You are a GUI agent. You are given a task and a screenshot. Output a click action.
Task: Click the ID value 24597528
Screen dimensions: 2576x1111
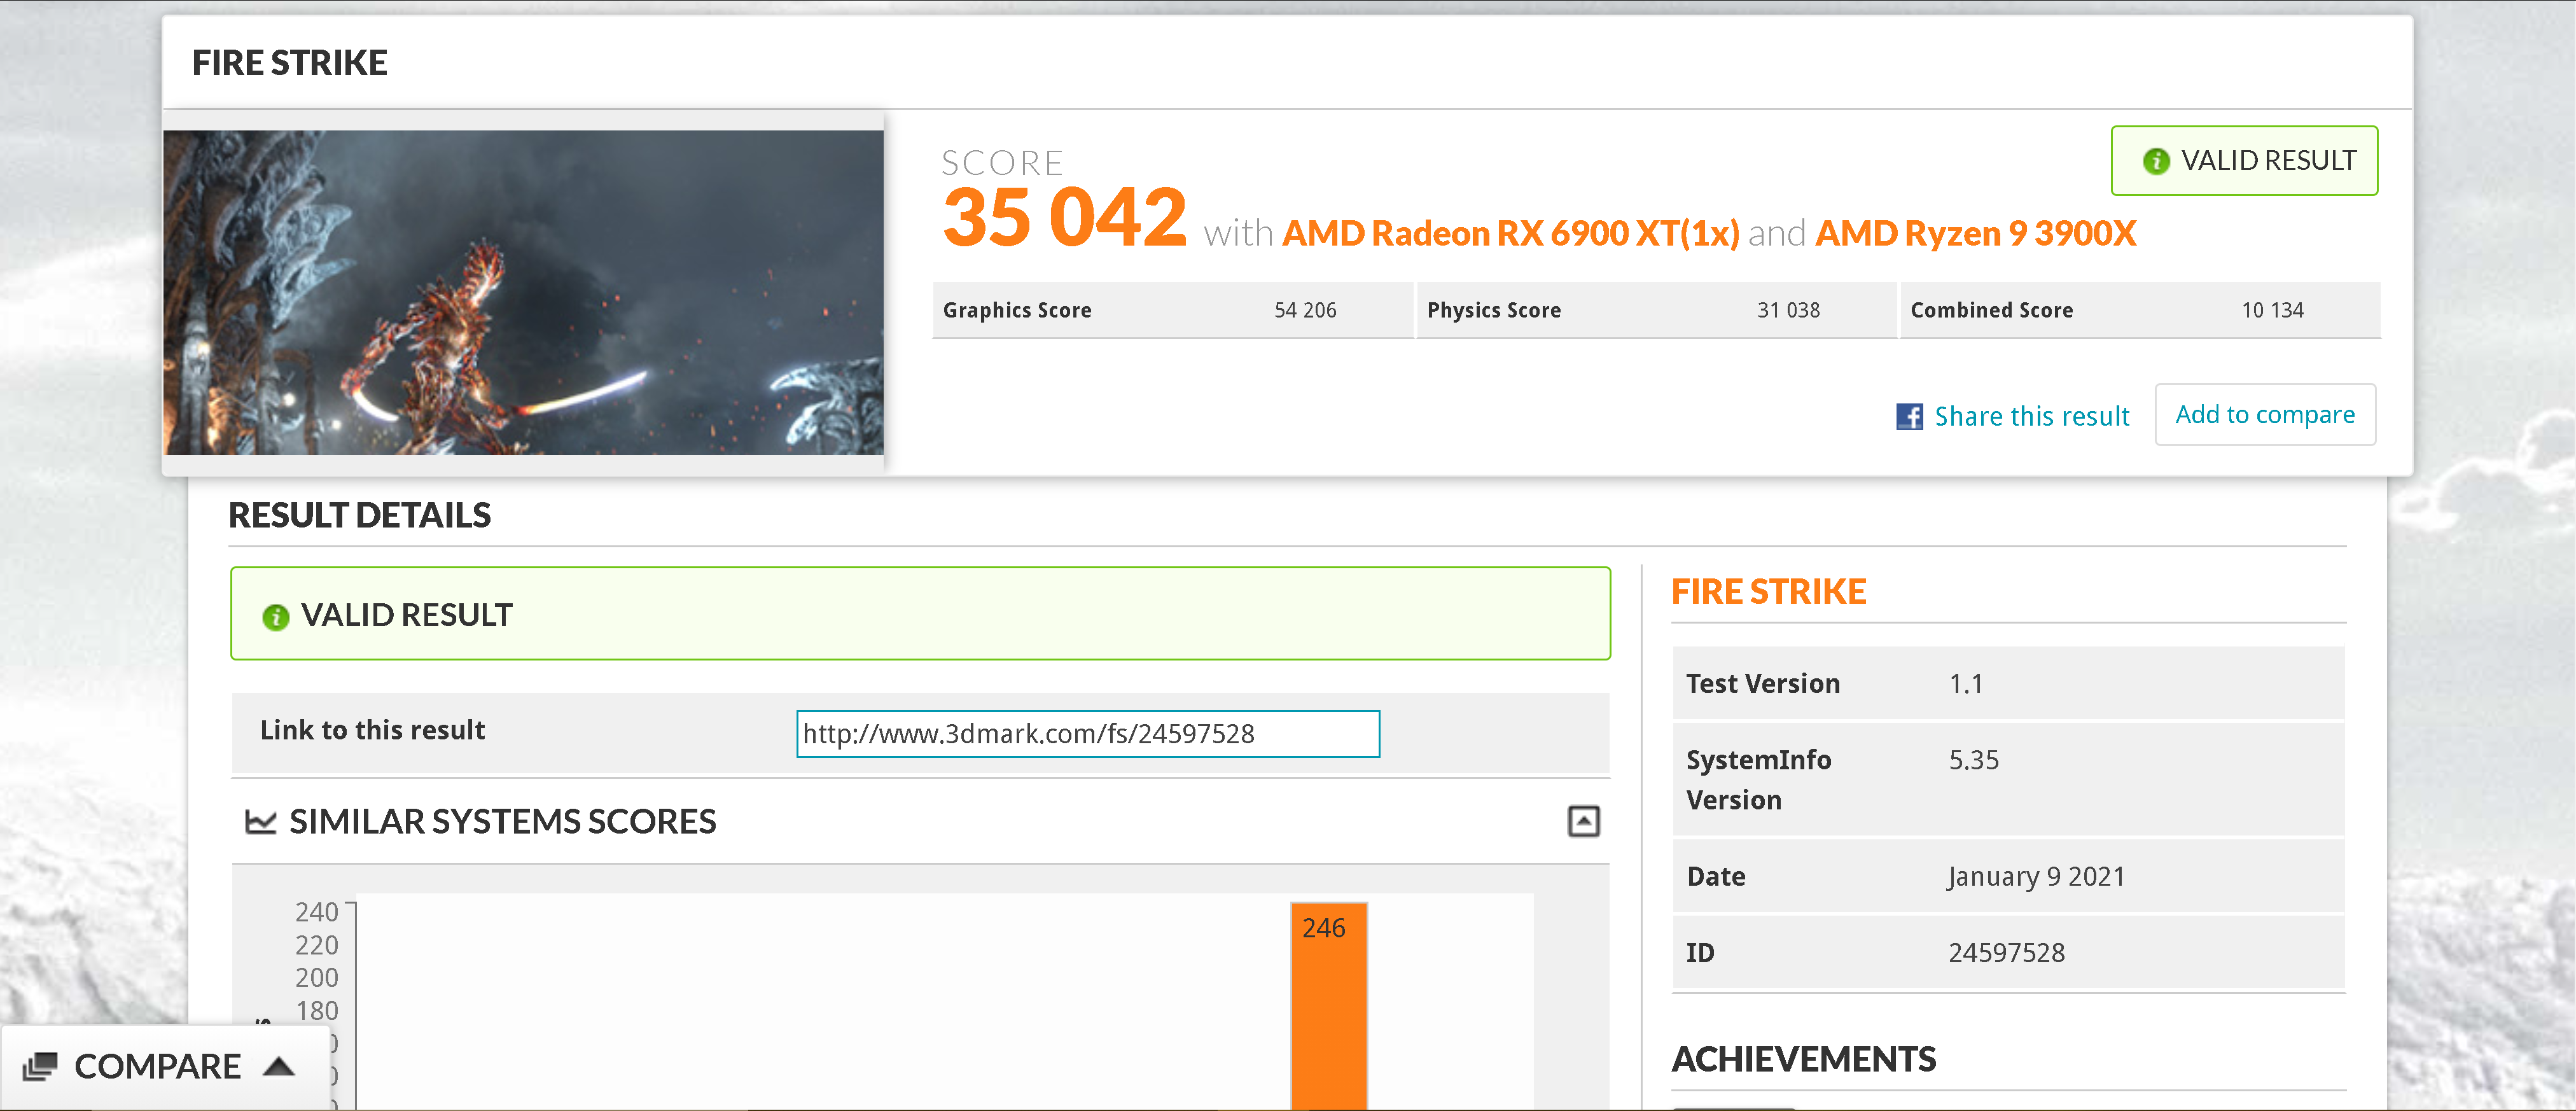pyautogui.click(x=2006, y=953)
